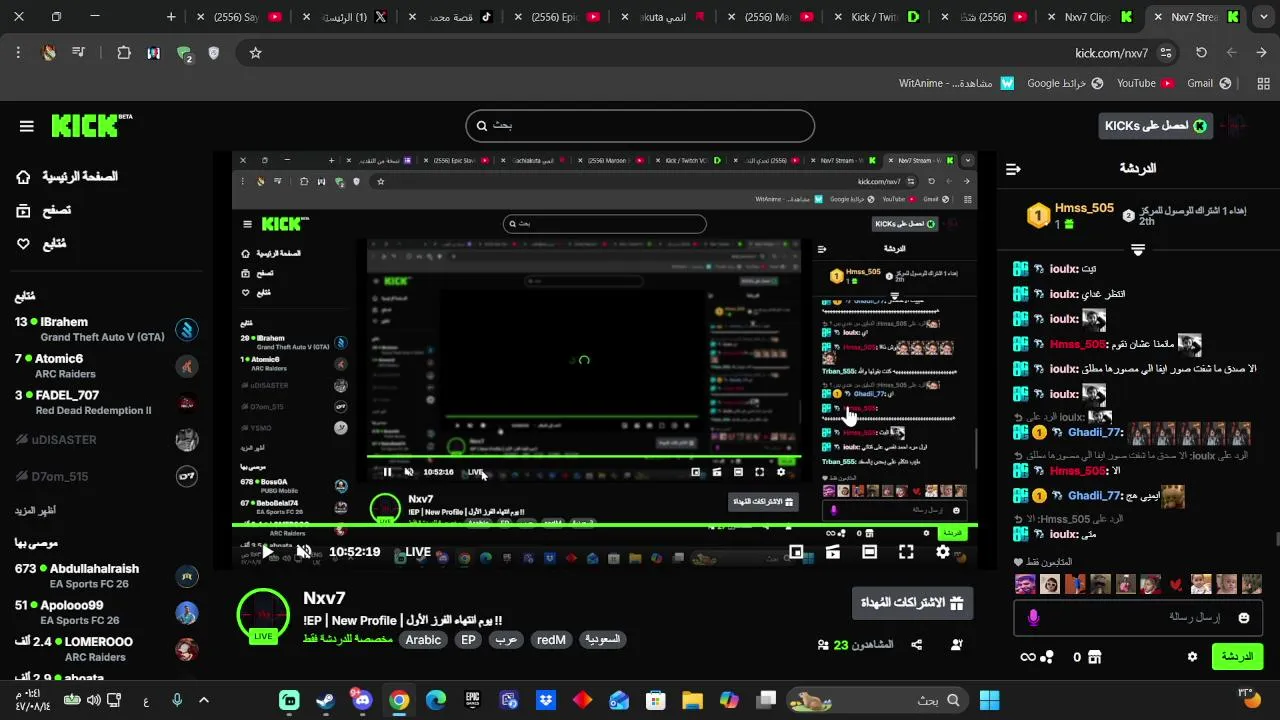Click the follow user icon beside share

click(x=957, y=645)
